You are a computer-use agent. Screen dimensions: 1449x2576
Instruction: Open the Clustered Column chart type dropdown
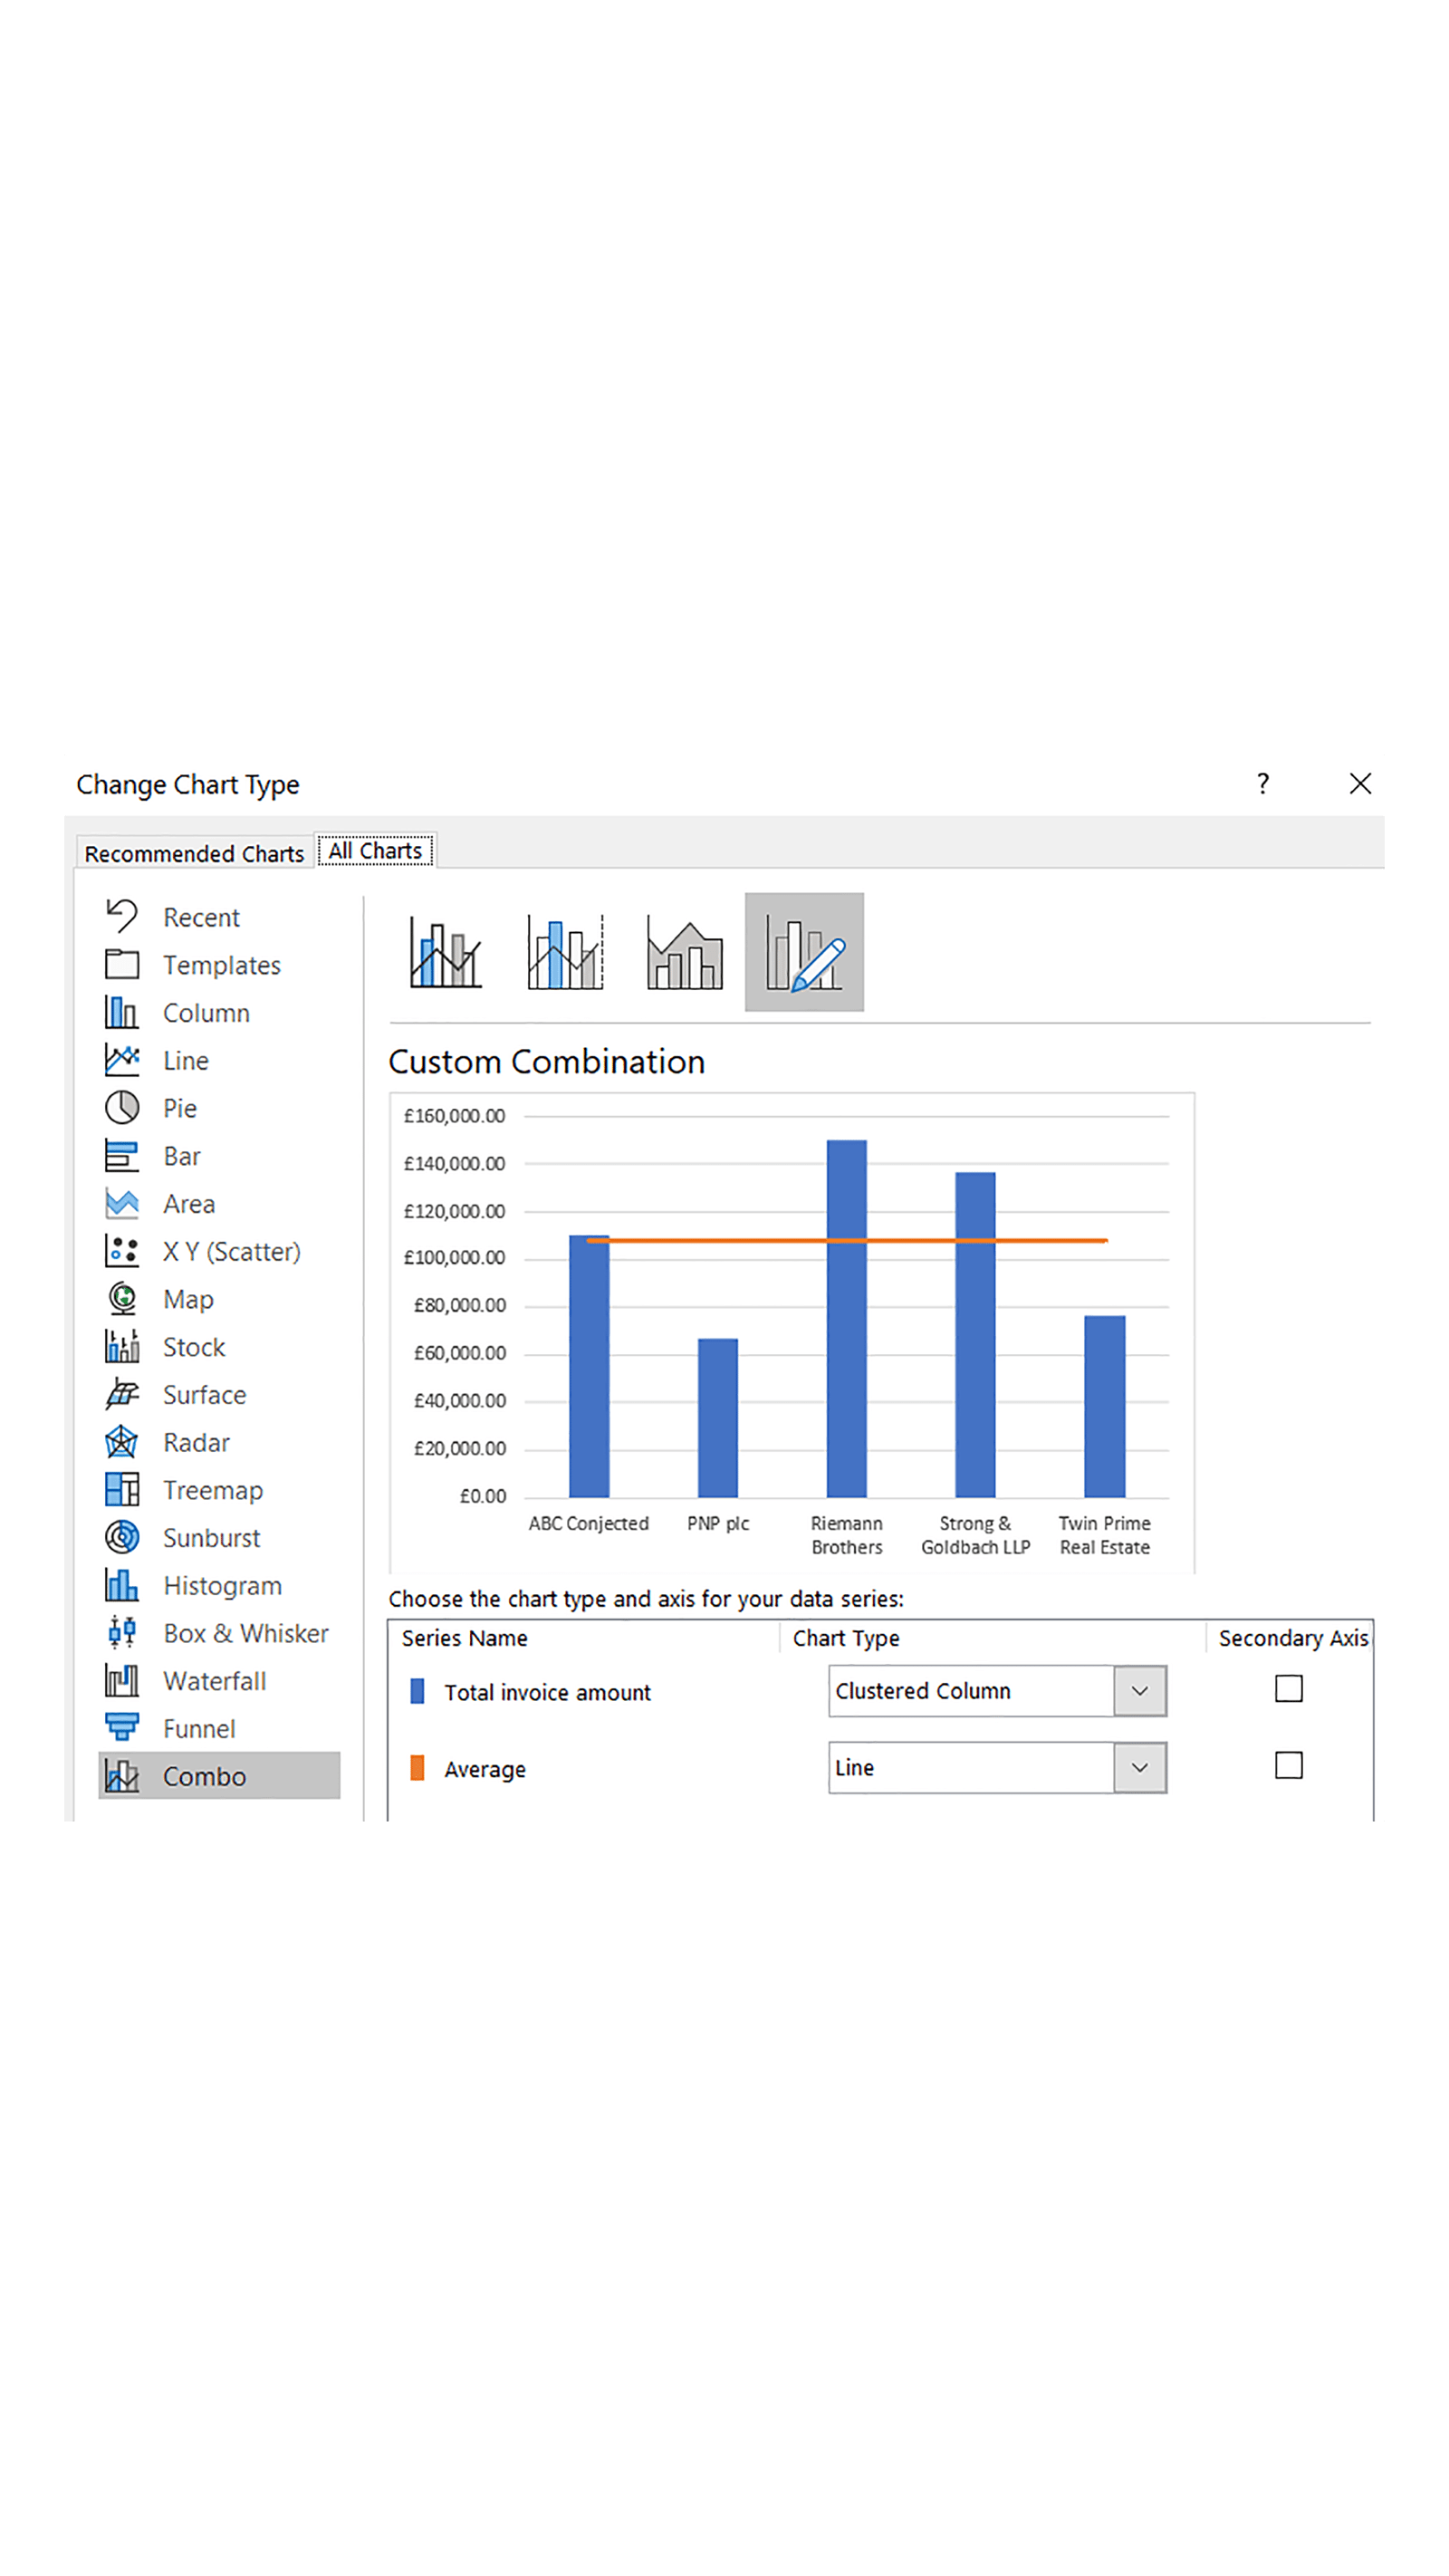pyautogui.click(x=1139, y=1691)
